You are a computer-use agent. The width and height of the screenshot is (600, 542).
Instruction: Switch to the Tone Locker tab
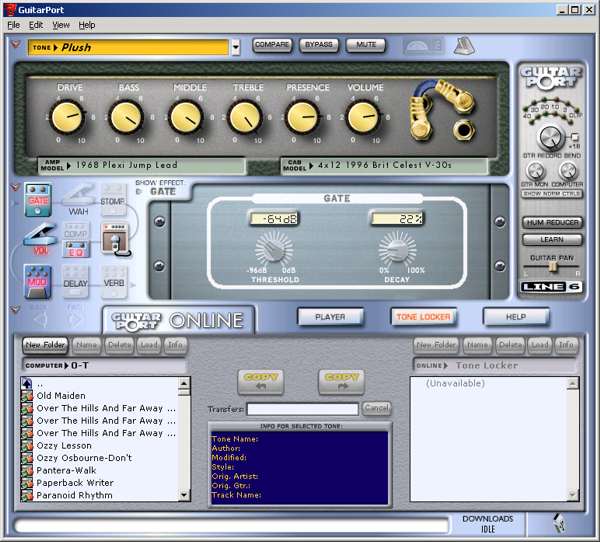[423, 317]
